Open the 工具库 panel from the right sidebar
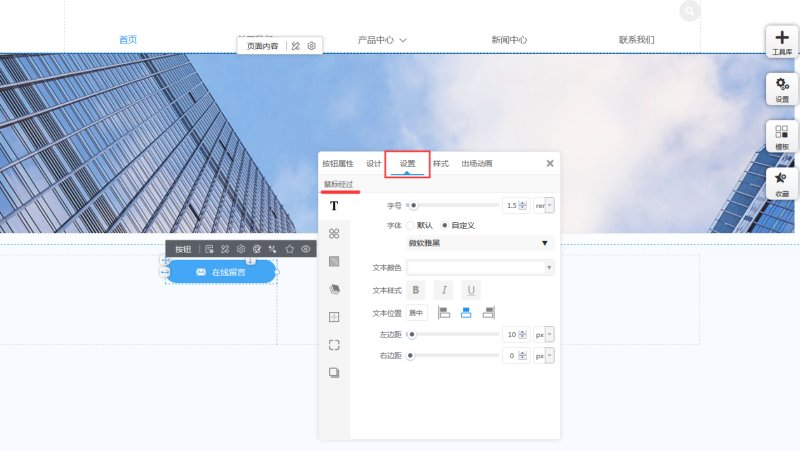800x450 pixels. pyautogui.click(x=781, y=42)
